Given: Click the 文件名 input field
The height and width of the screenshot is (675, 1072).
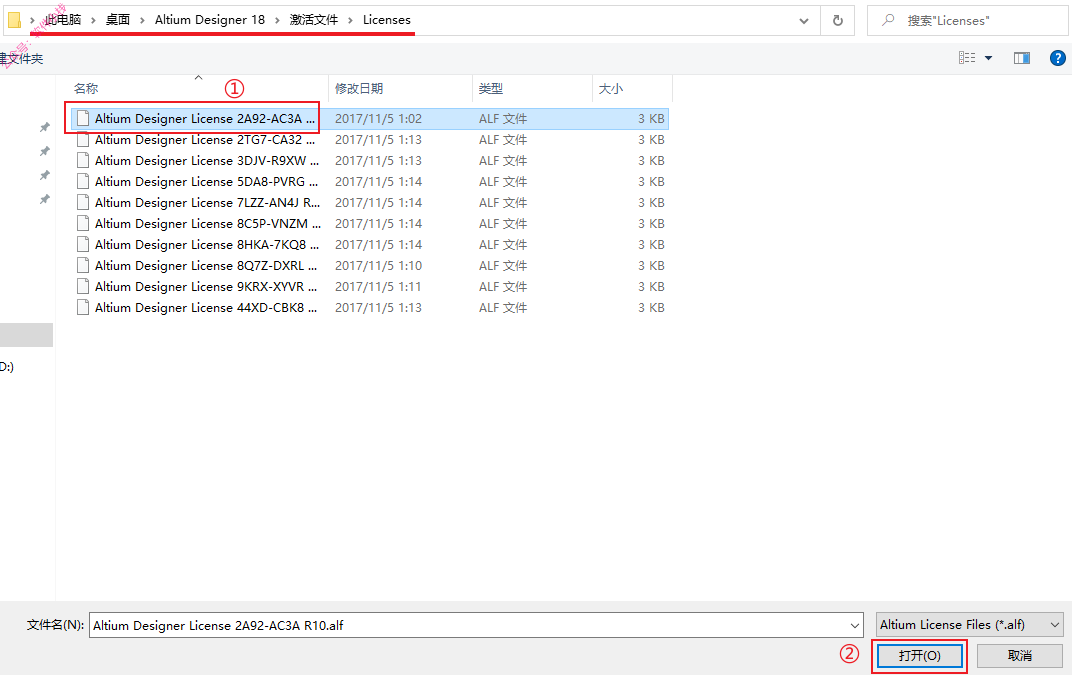Looking at the screenshot, I should 476,625.
